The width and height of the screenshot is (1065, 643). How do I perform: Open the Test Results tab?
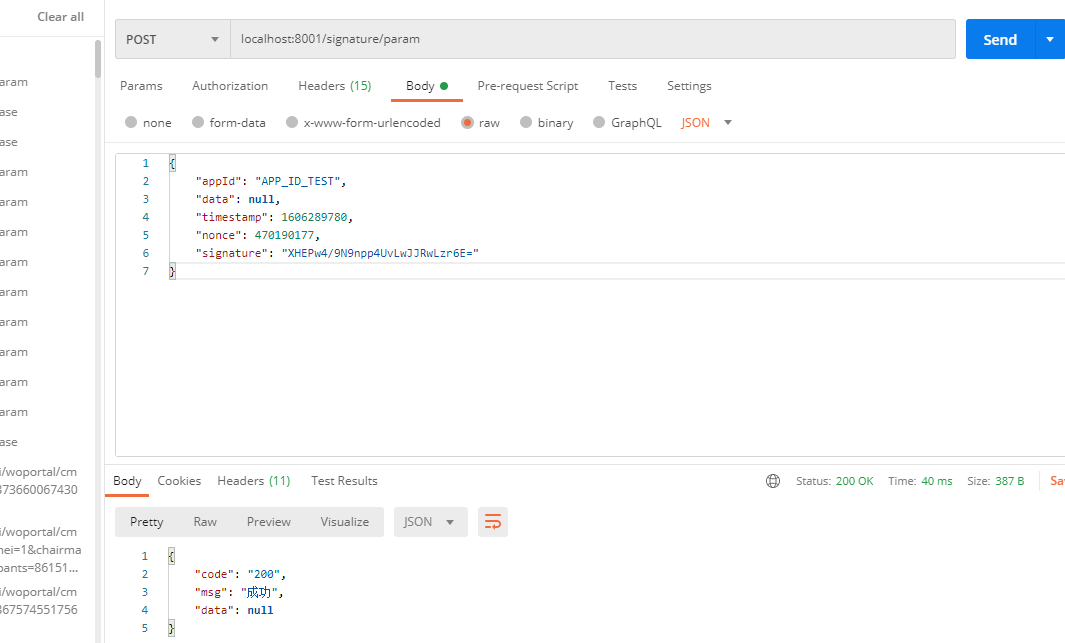pos(344,481)
